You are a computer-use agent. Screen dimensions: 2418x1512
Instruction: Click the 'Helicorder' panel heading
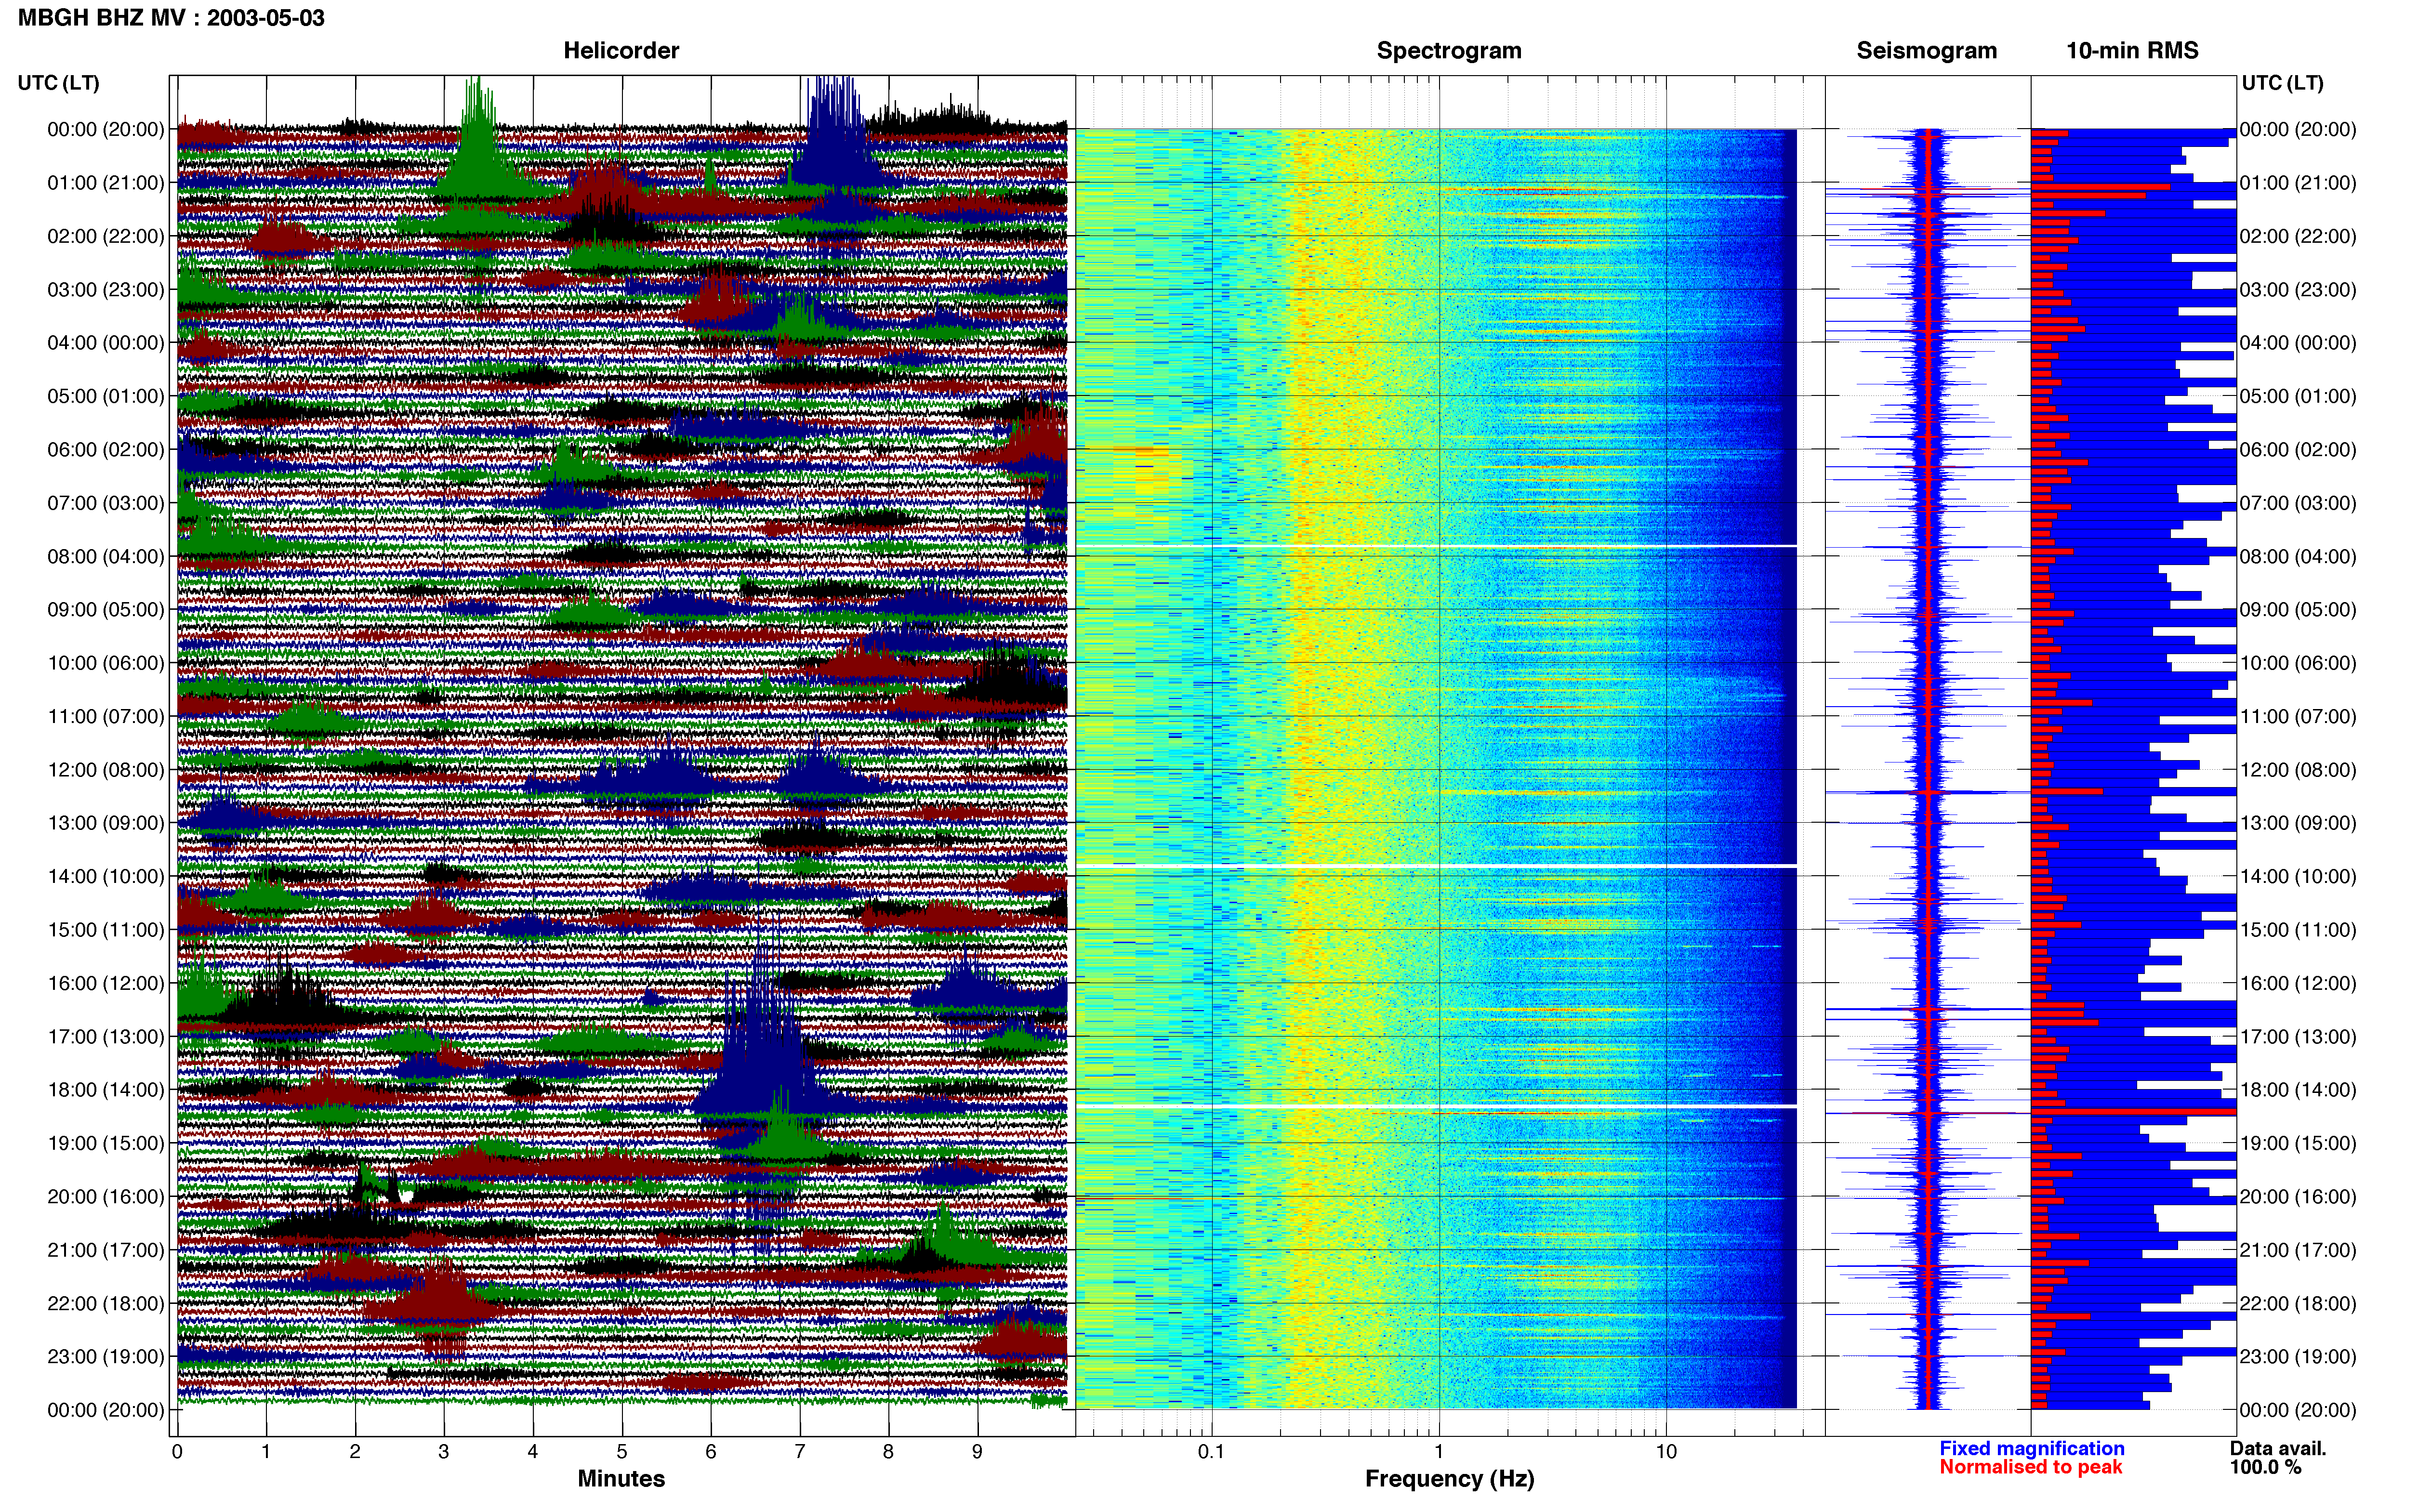coord(621,51)
